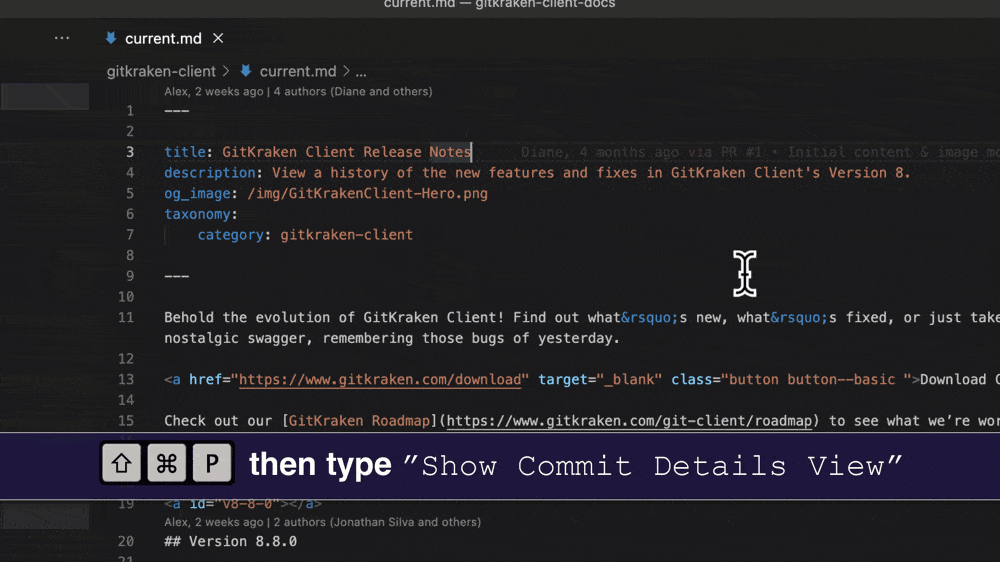The image size is (1000, 562).
Task: Click the "Alex, 2 weeks ago" CodeLens above line 1
Action: (214, 91)
